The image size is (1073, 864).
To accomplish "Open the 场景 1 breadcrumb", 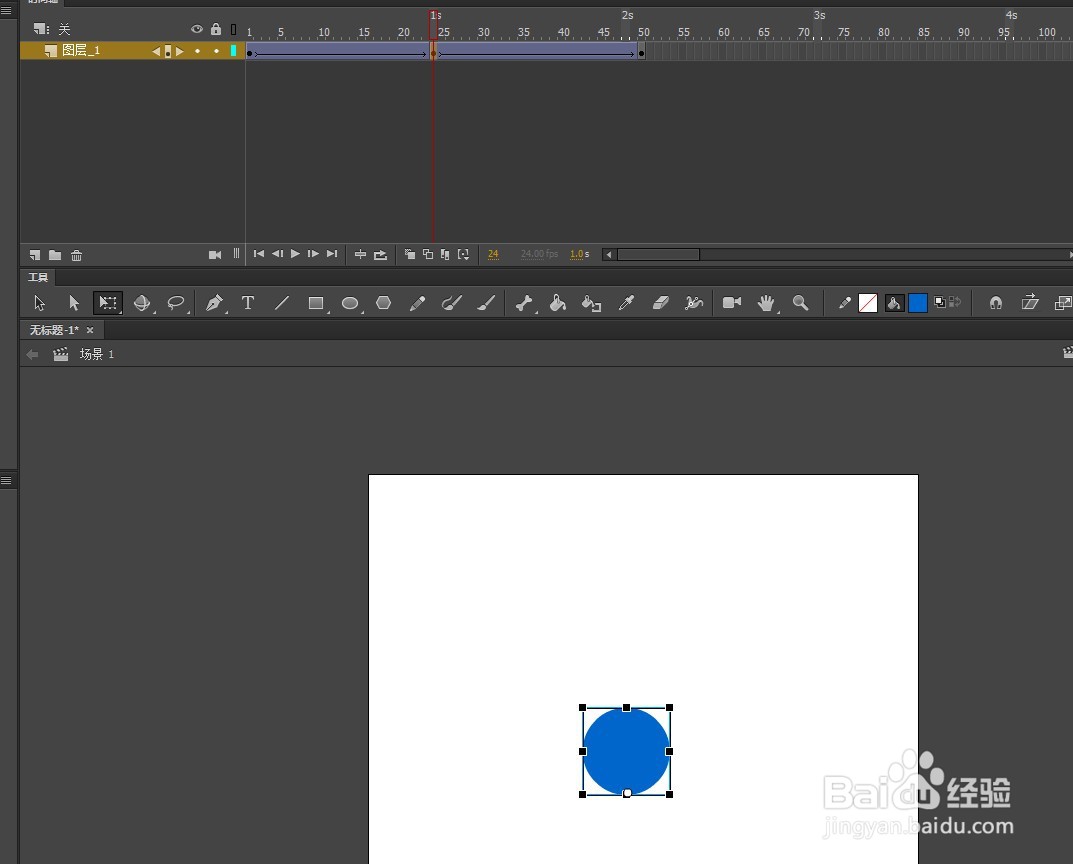I will point(95,353).
